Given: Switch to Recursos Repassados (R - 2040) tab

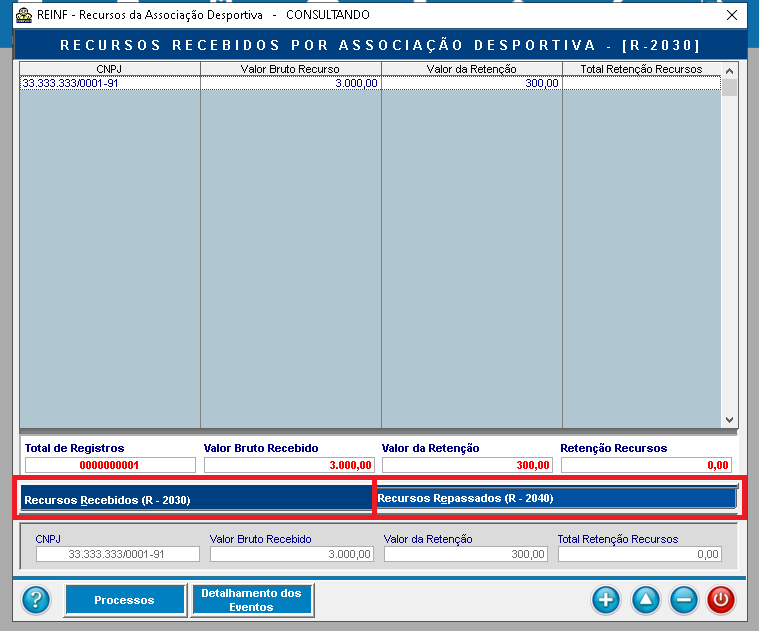Looking at the screenshot, I should tap(557, 497).
